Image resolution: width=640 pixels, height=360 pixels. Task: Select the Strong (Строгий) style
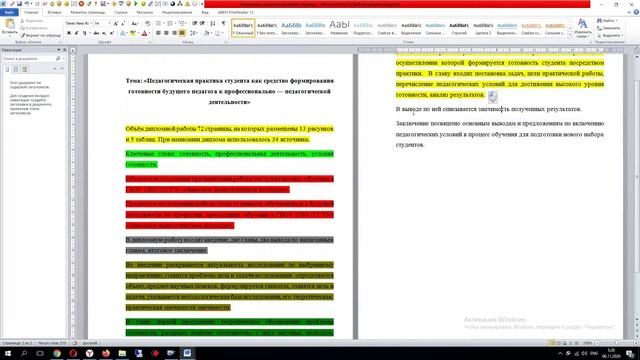[x=459, y=28]
